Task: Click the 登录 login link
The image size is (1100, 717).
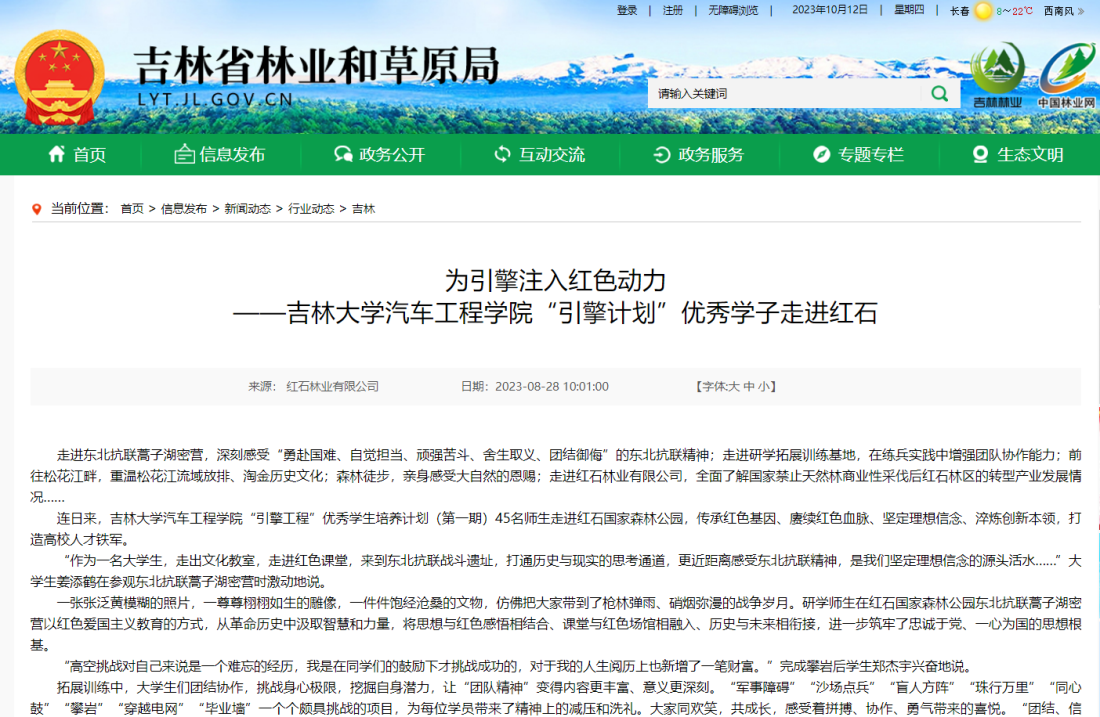Action: (x=627, y=11)
